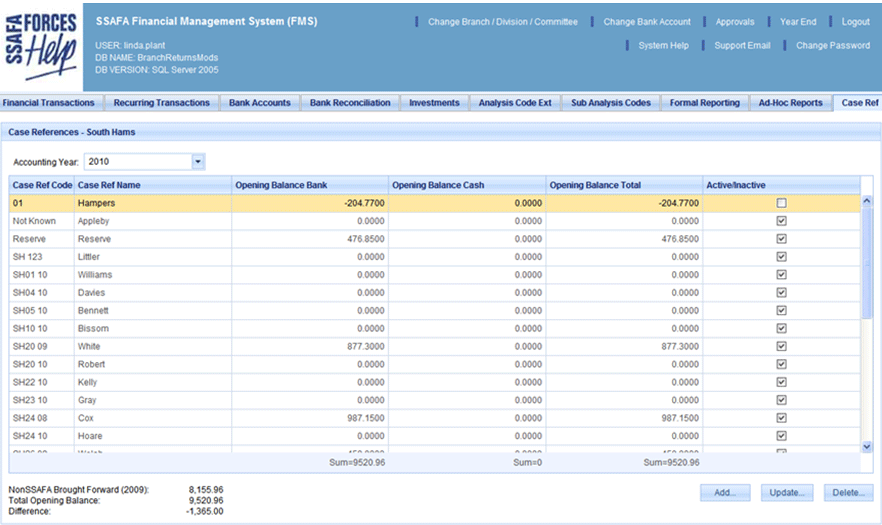Open the Financial Transactions tab
Screen dimensions: 882x525
pos(49,103)
